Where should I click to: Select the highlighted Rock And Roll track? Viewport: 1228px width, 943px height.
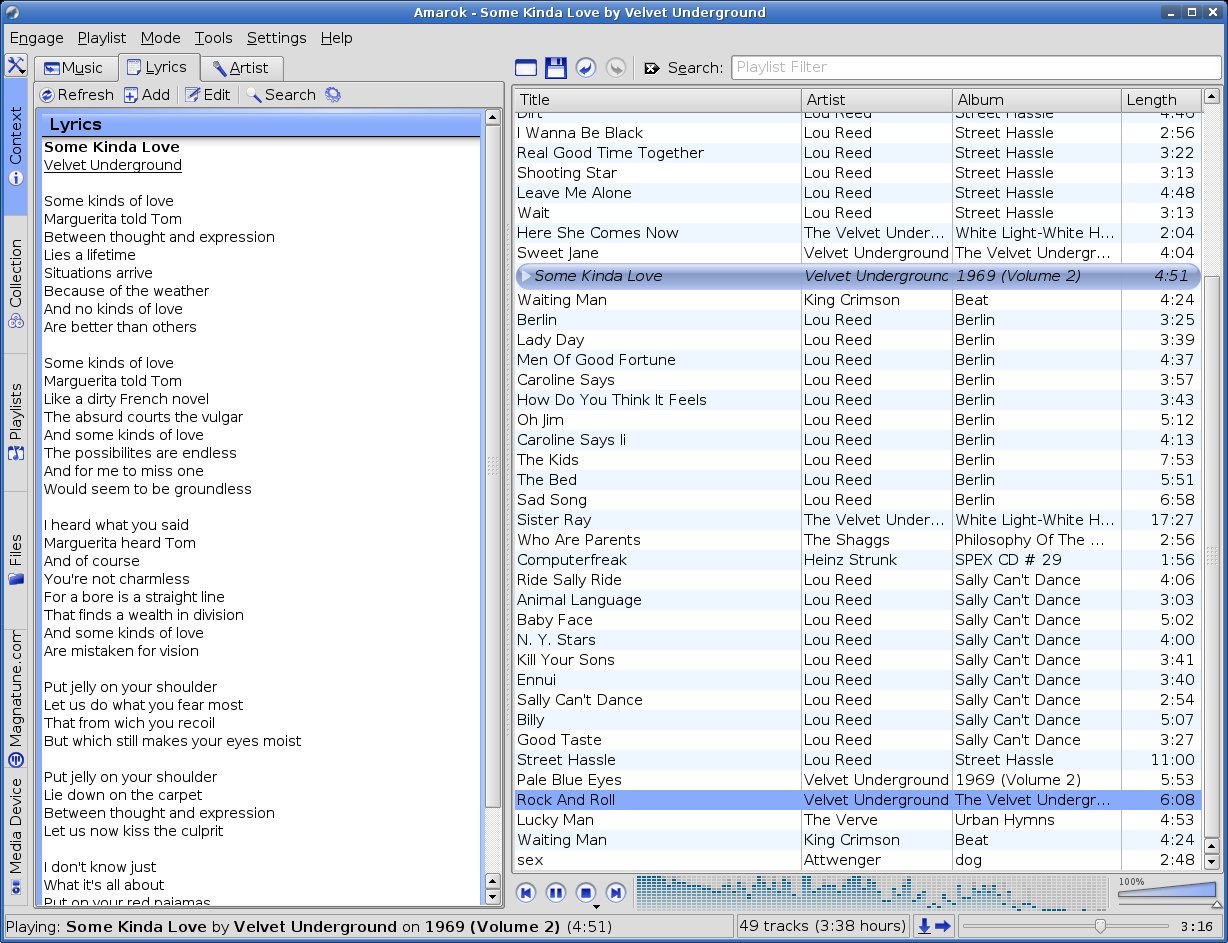tap(859, 800)
